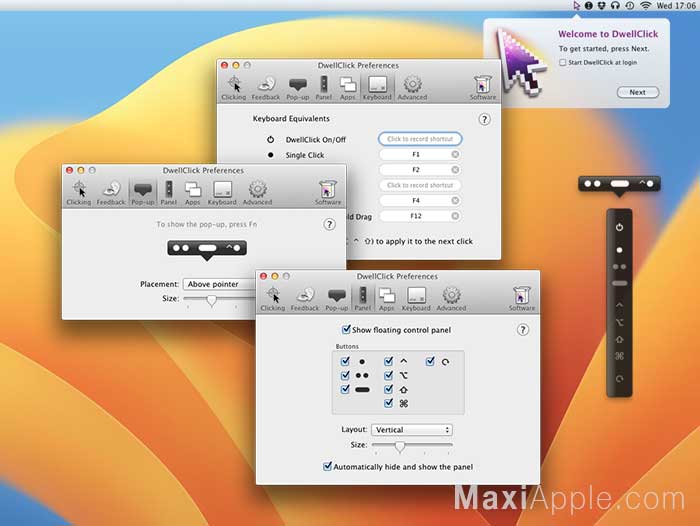Select double-click dots on the vertical floating panel
The width and height of the screenshot is (700, 526).
coord(619,267)
